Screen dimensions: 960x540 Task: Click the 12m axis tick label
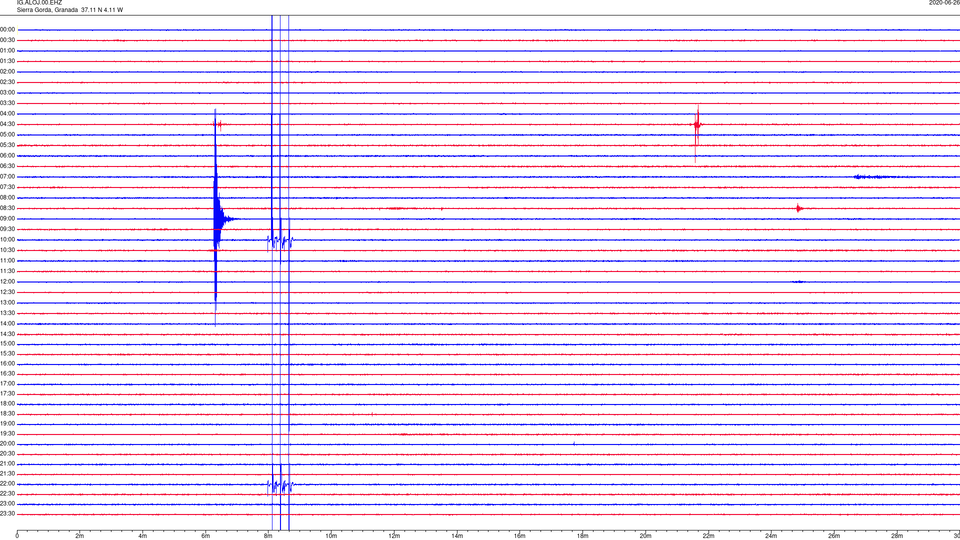point(394,536)
